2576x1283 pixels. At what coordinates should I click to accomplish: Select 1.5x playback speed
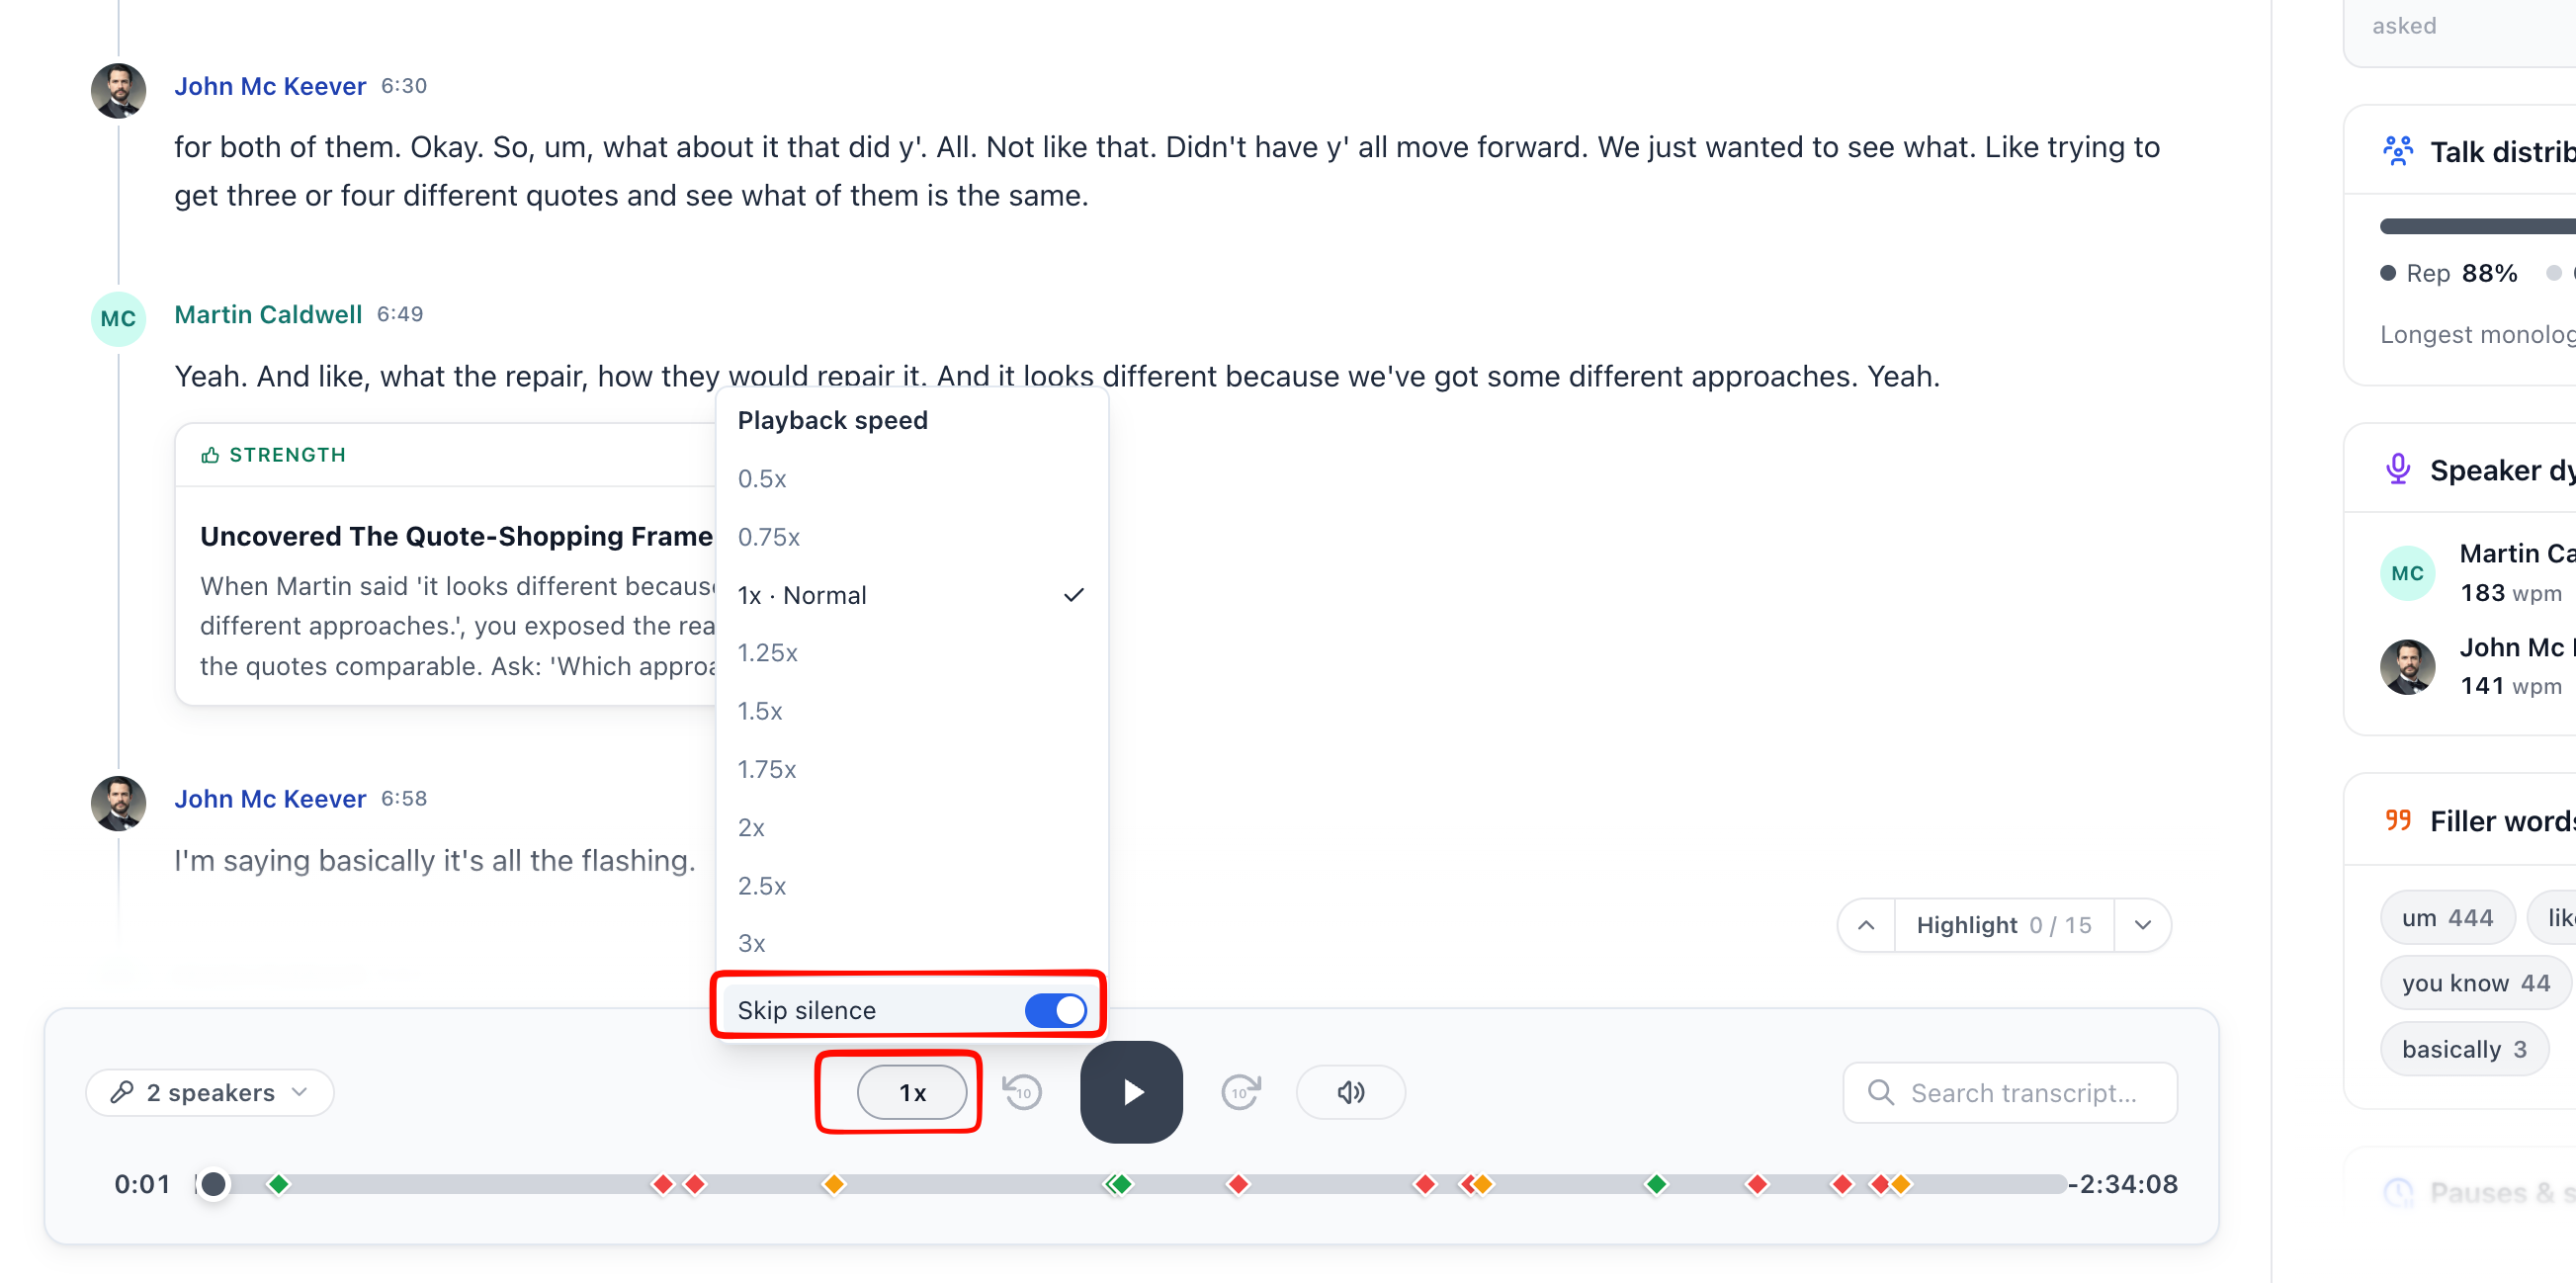[910, 711]
